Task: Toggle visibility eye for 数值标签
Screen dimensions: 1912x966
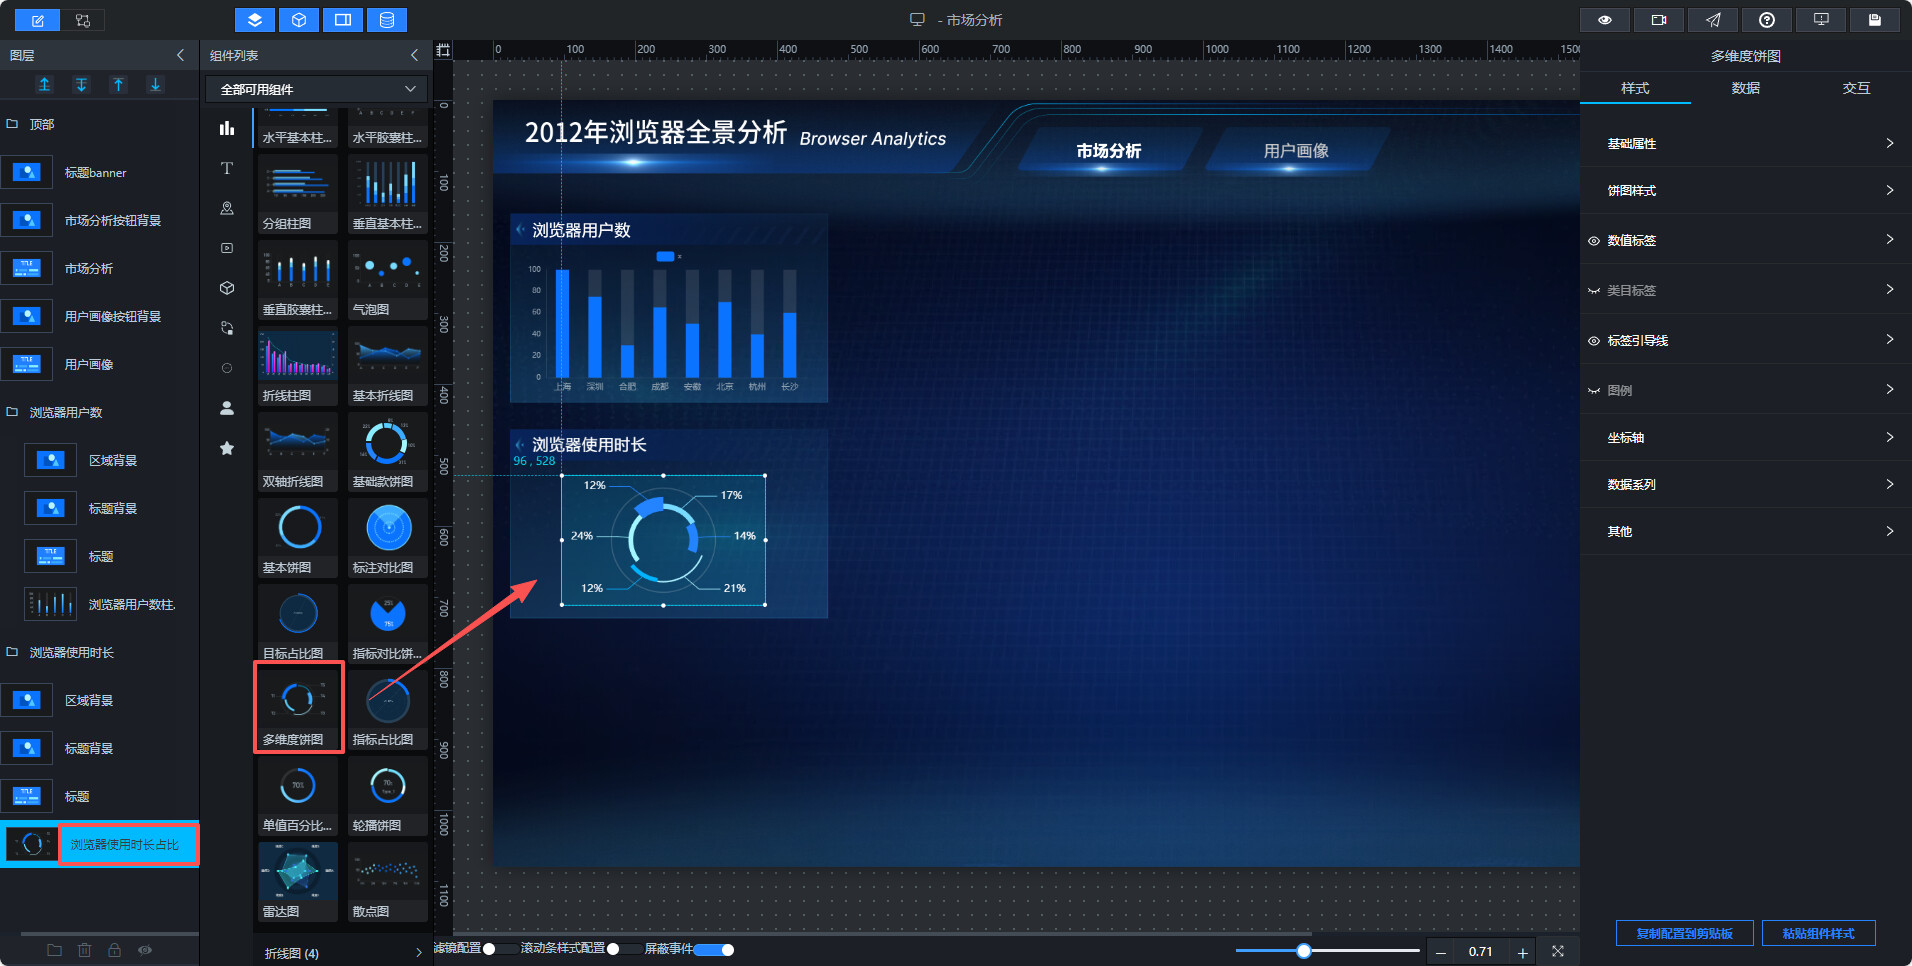Action: tap(1594, 241)
